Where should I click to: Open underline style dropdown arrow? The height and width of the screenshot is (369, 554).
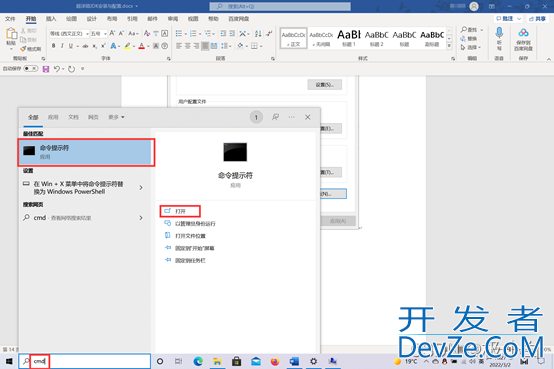tap(77, 46)
